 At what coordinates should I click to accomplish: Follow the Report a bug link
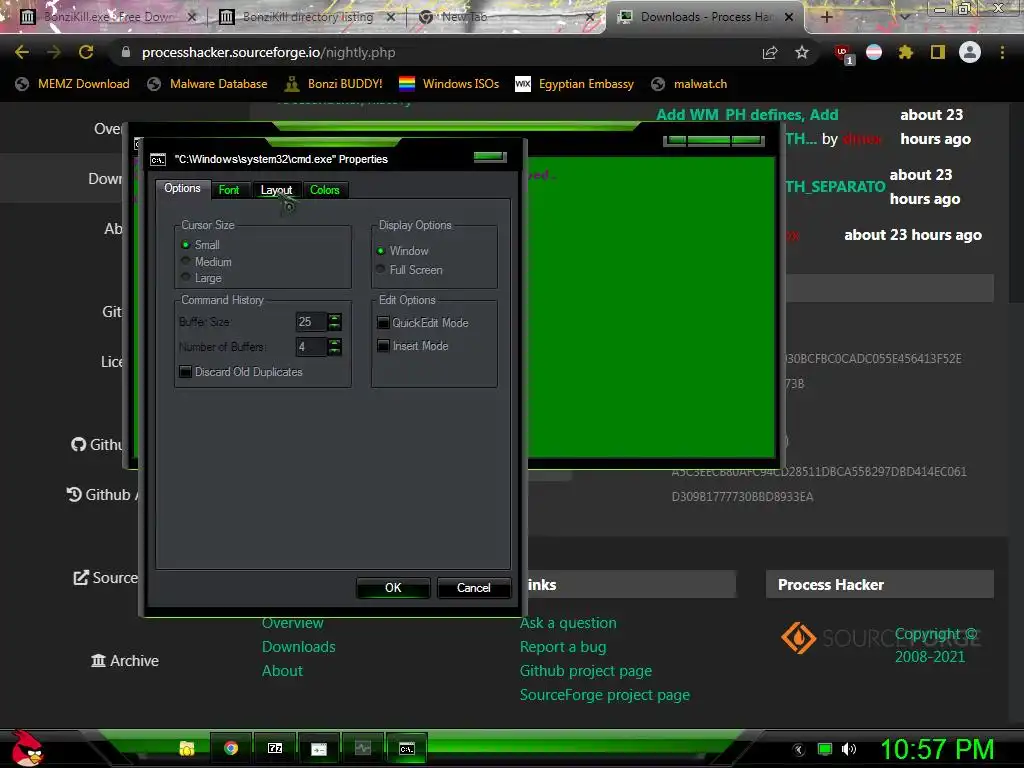click(563, 647)
